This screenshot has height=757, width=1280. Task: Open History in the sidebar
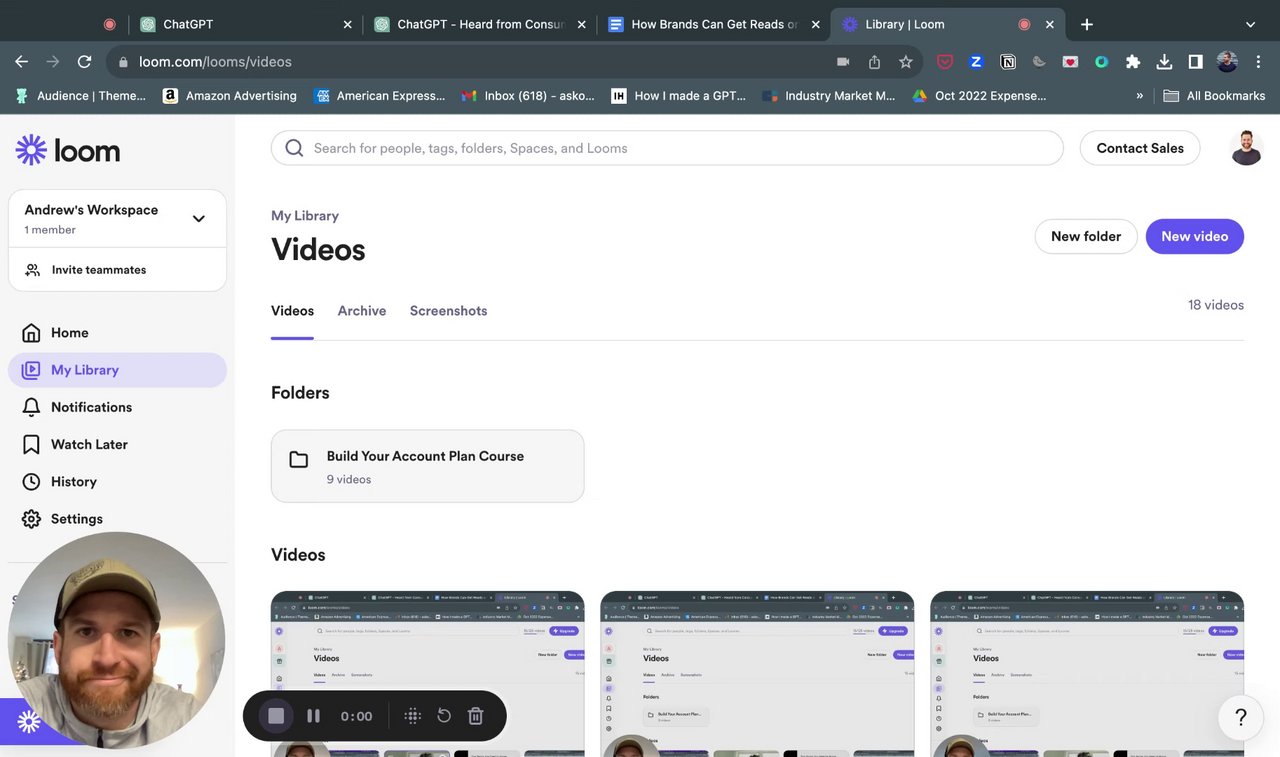click(118, 482)
